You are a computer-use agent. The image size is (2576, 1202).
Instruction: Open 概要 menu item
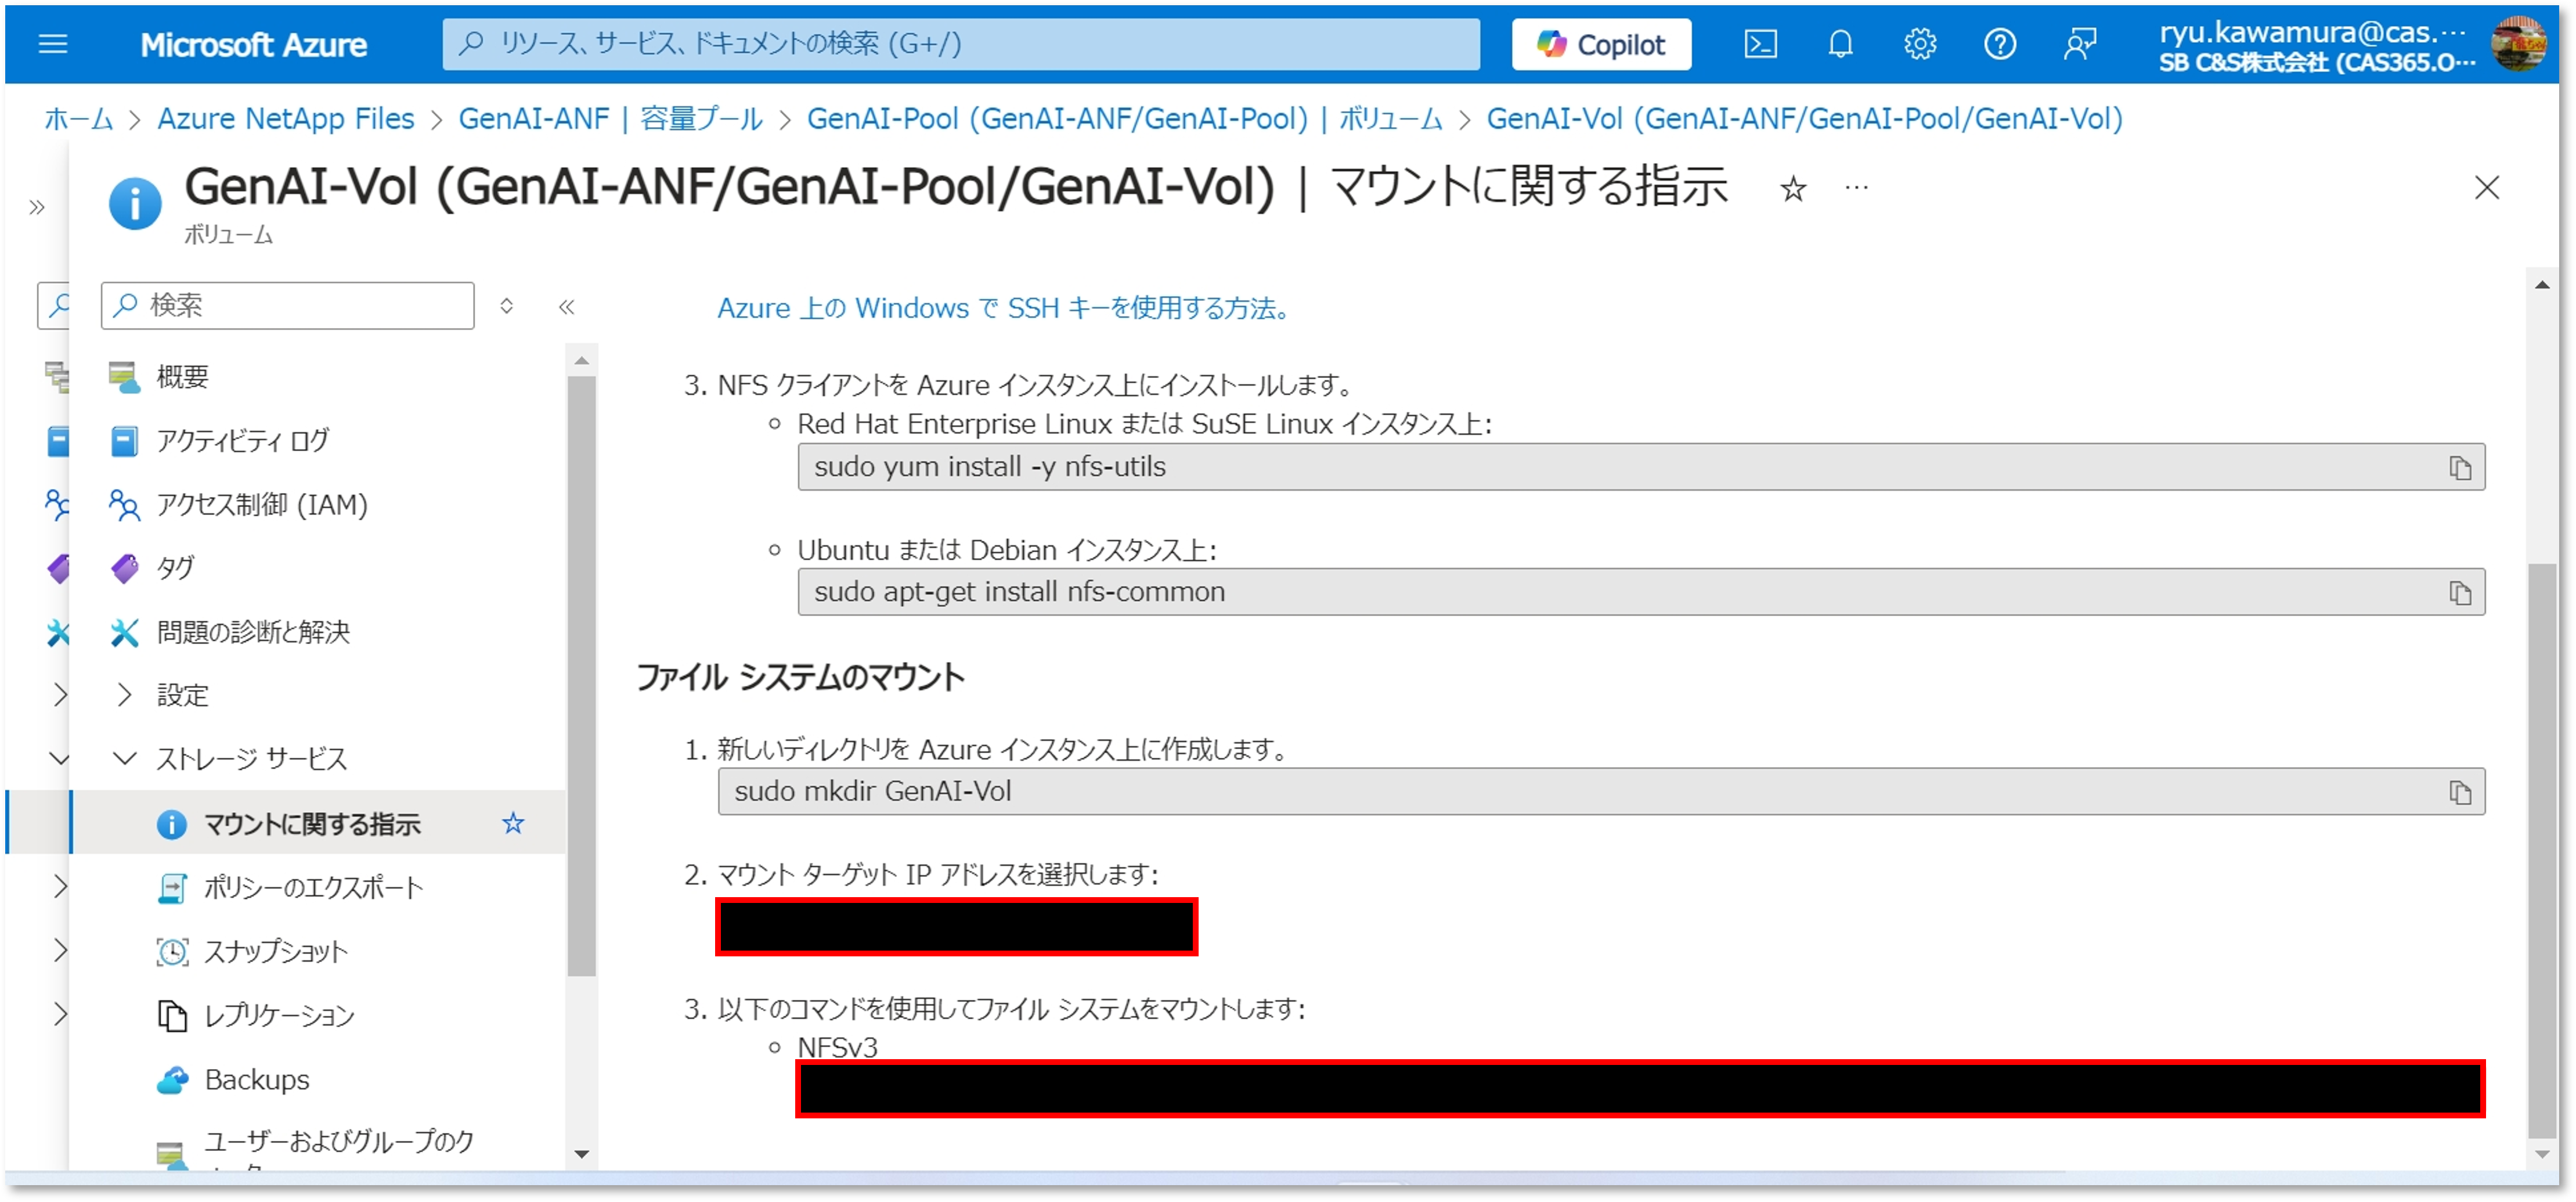182,377
